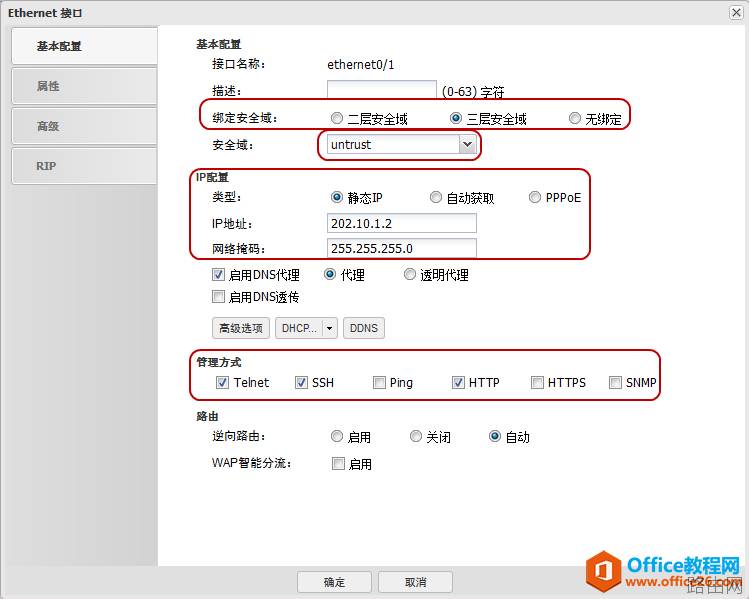Click the 网络掩码 field 255.255.255.0

402,248
